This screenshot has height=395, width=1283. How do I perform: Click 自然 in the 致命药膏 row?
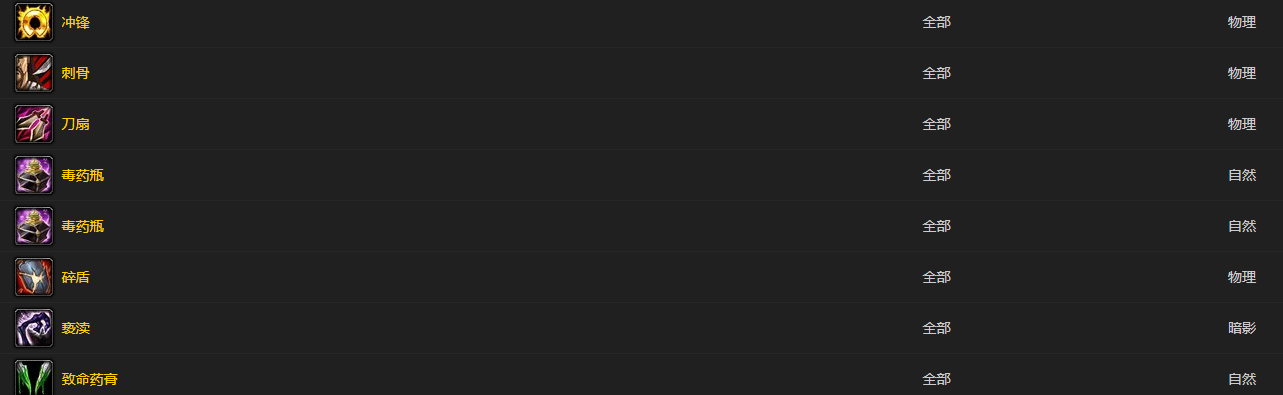(1242, 379)
